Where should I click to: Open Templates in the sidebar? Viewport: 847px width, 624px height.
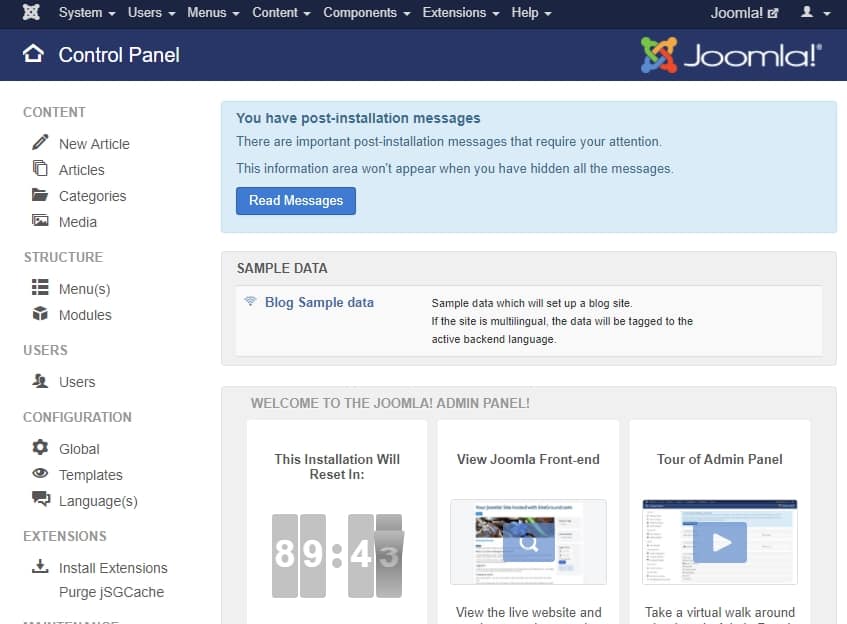click(91, 475)
